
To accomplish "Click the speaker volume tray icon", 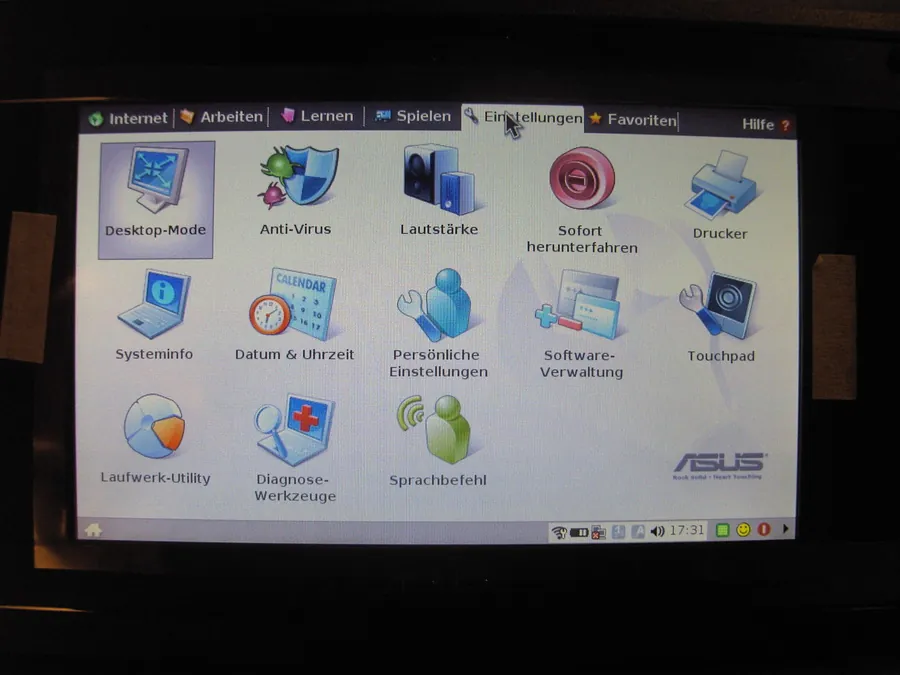I will (x=657, y=532).
